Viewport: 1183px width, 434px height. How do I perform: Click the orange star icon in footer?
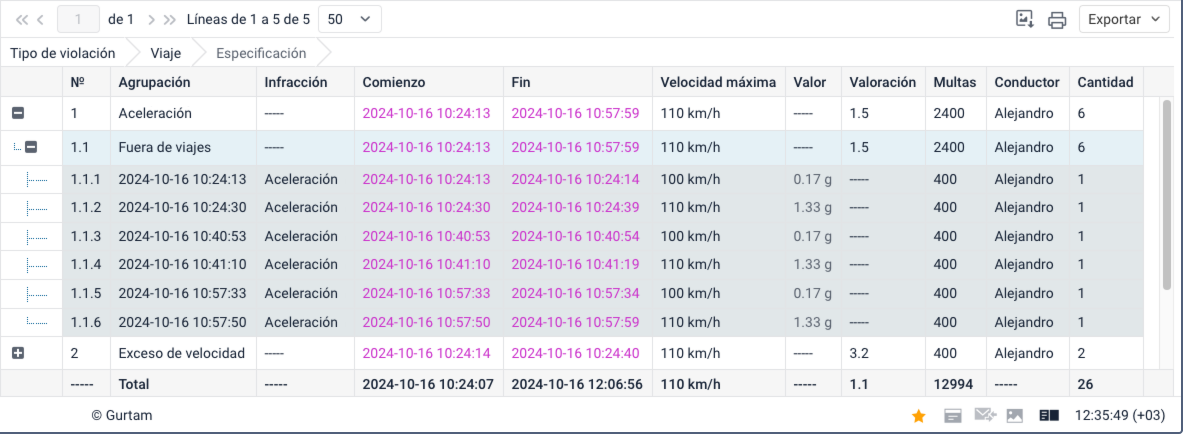pyautogui.click(x=918, y=415)
